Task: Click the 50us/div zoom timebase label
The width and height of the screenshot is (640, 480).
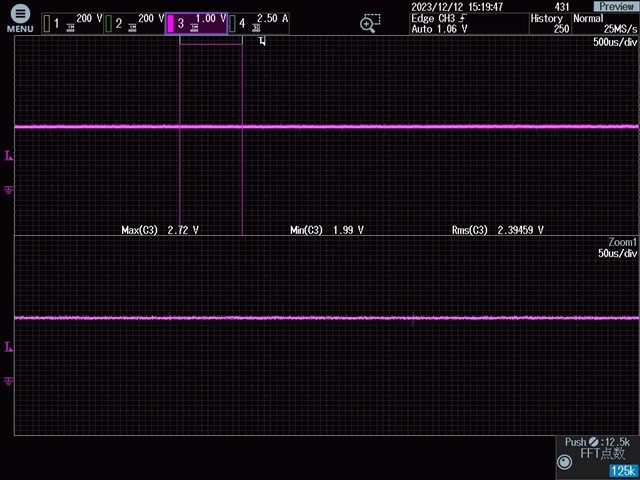Action: (617, 253)
